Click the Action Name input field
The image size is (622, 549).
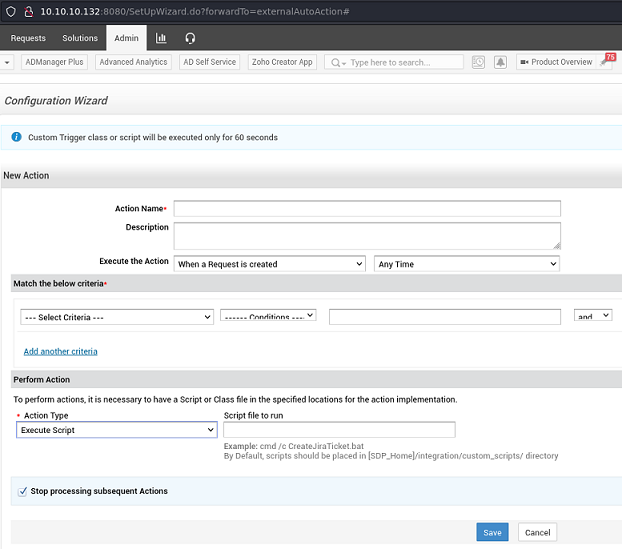click(367, 209)
